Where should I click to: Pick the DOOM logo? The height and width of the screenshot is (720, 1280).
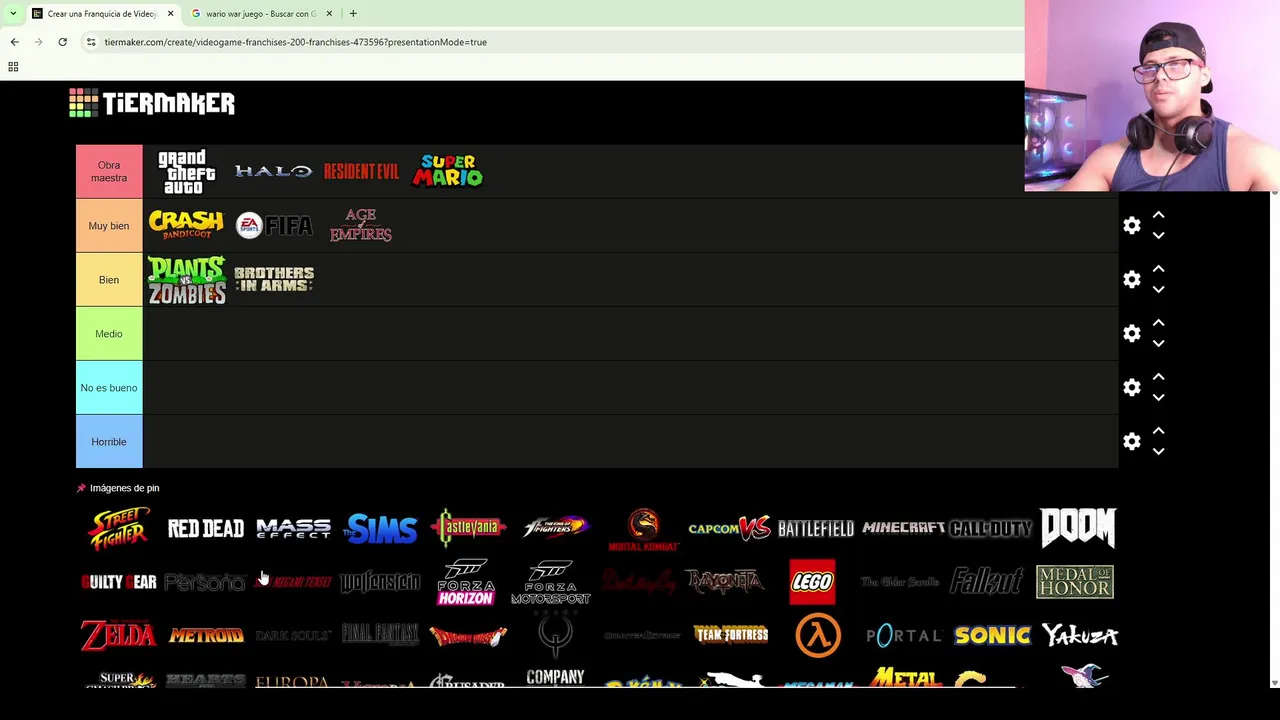click(x=1077, y=527)
